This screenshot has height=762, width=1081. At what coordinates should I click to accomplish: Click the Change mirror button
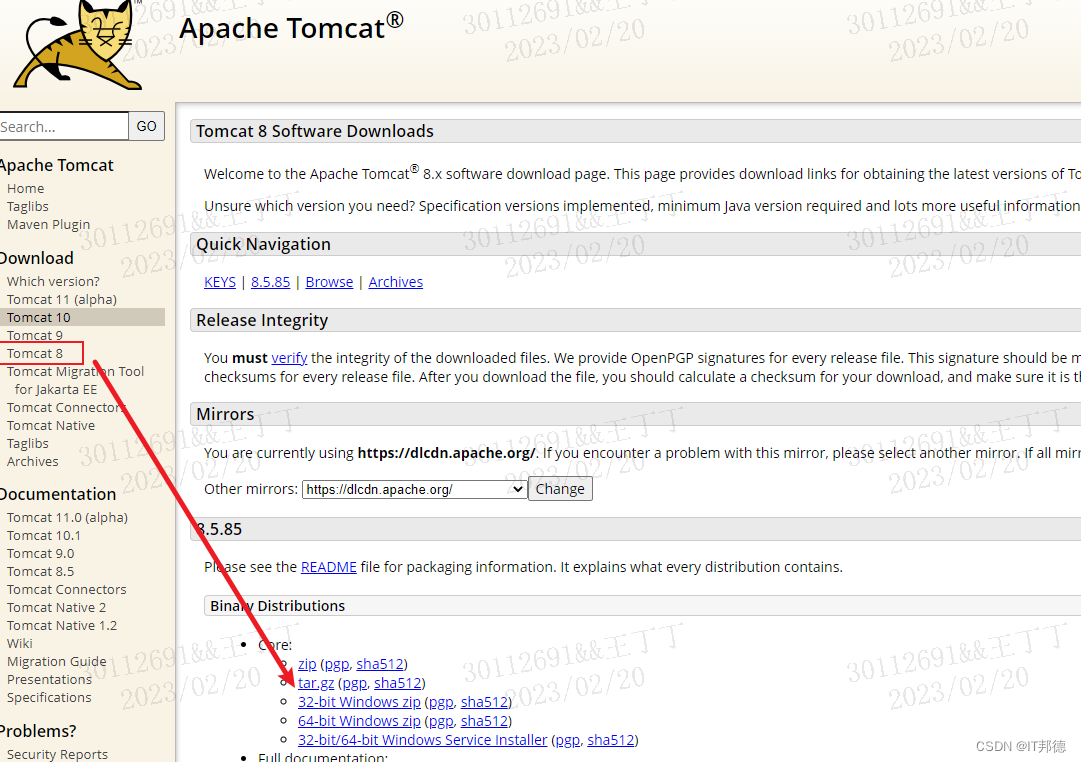560,489
